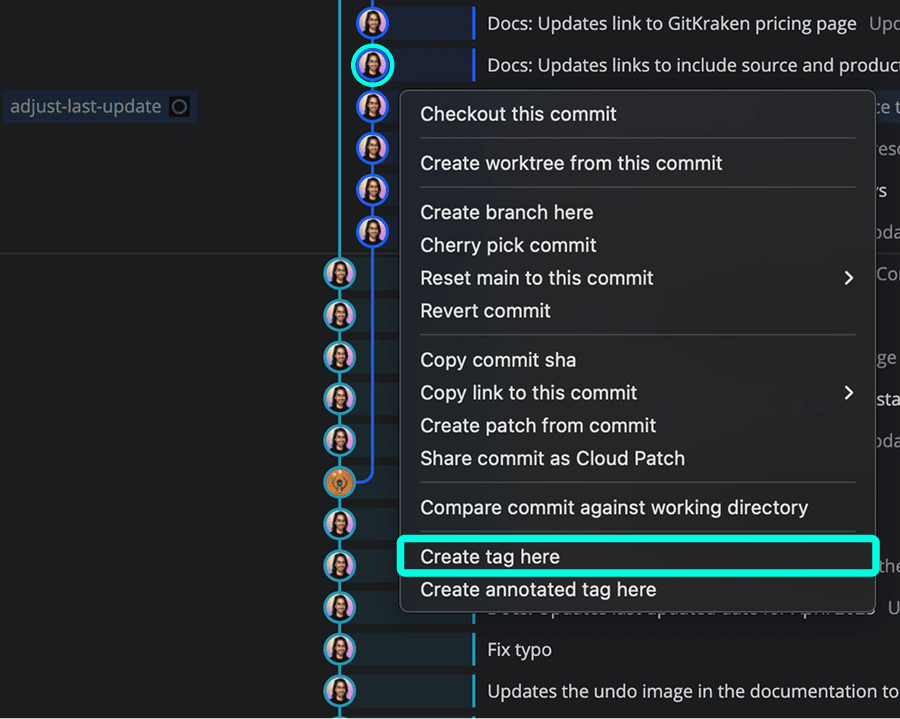The image size is (900, 719).
Task: Click the adjust-last-update branch label
Action: [x=85, y=105]
